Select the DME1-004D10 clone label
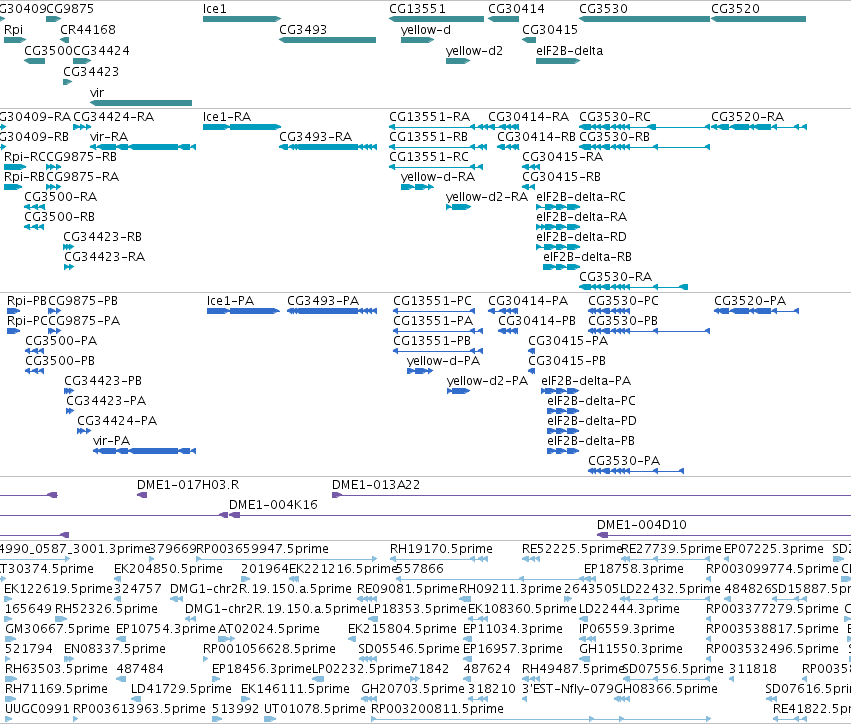 [642, 525]
